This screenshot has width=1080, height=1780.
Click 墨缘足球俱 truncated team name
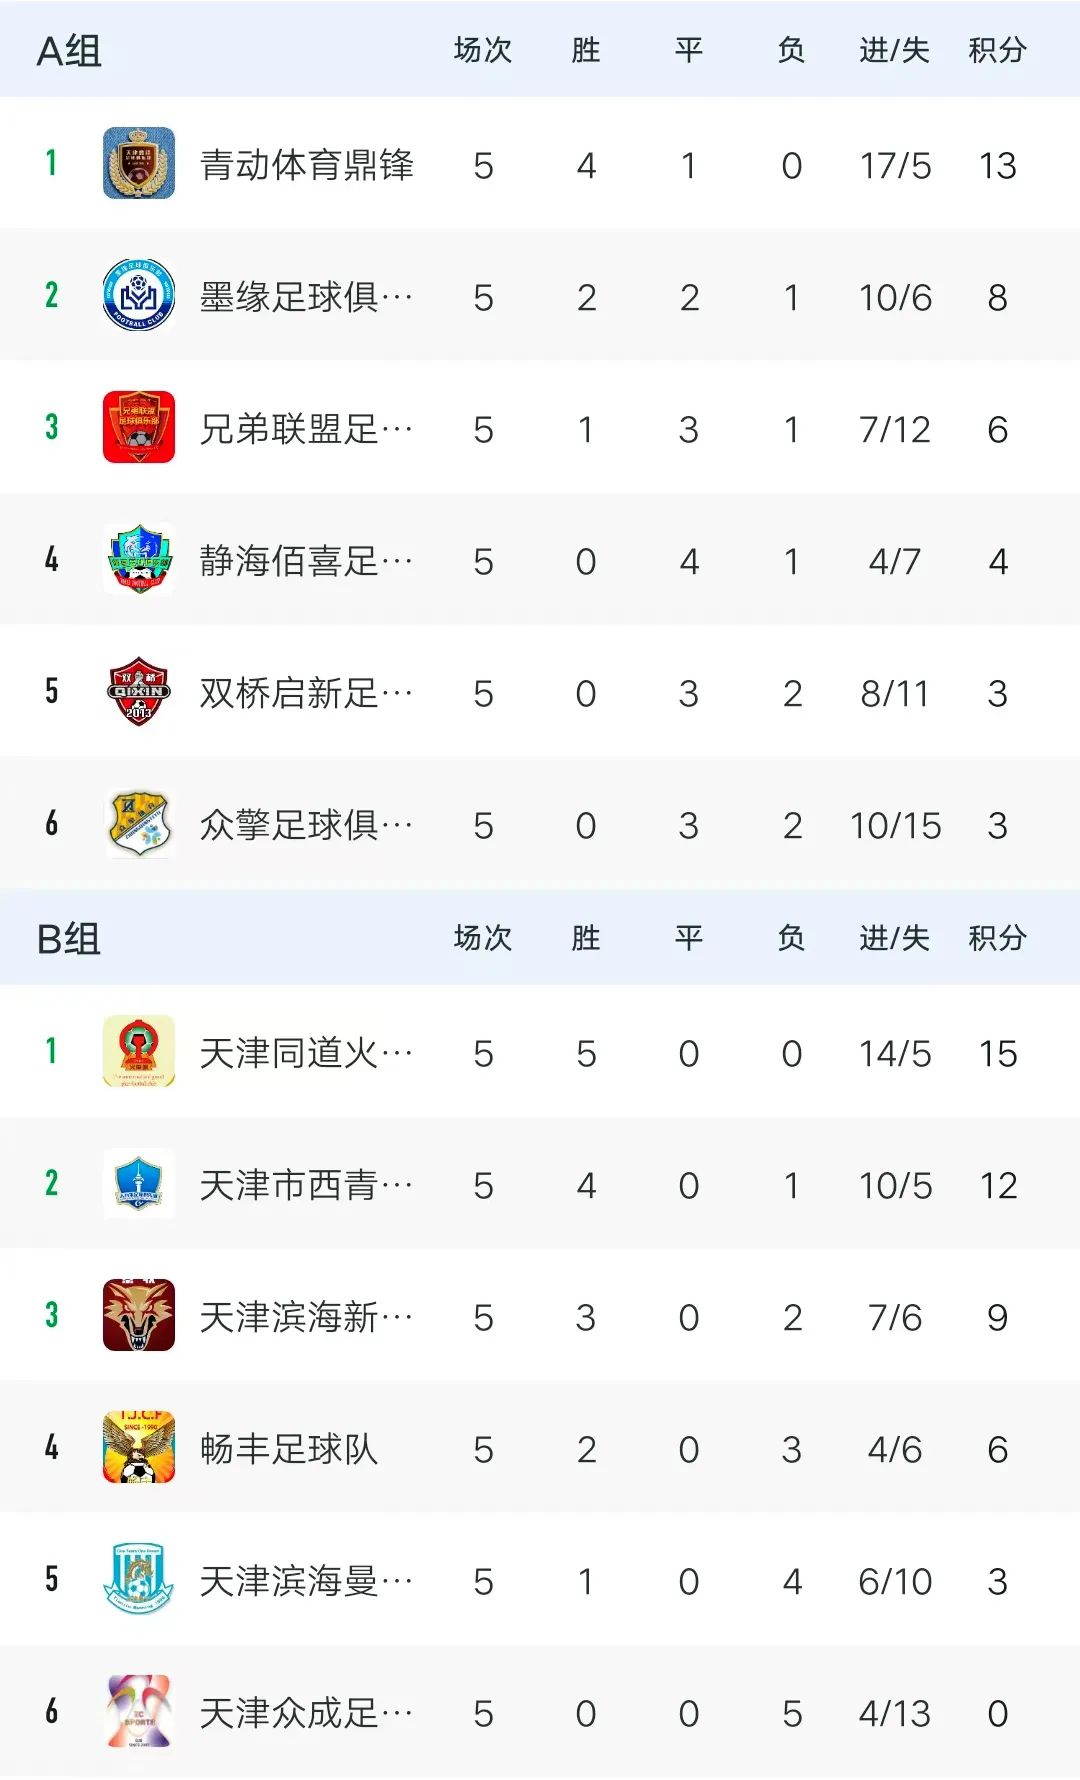(306, 297)
